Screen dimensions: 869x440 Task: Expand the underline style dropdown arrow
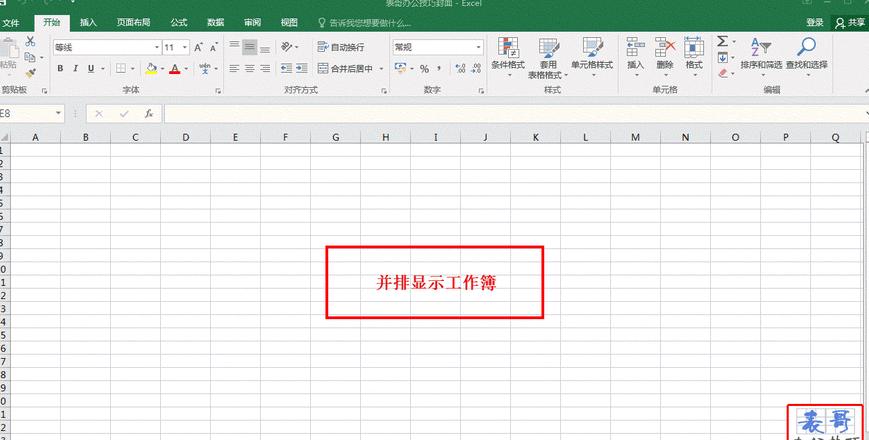[x=103, y=69]
